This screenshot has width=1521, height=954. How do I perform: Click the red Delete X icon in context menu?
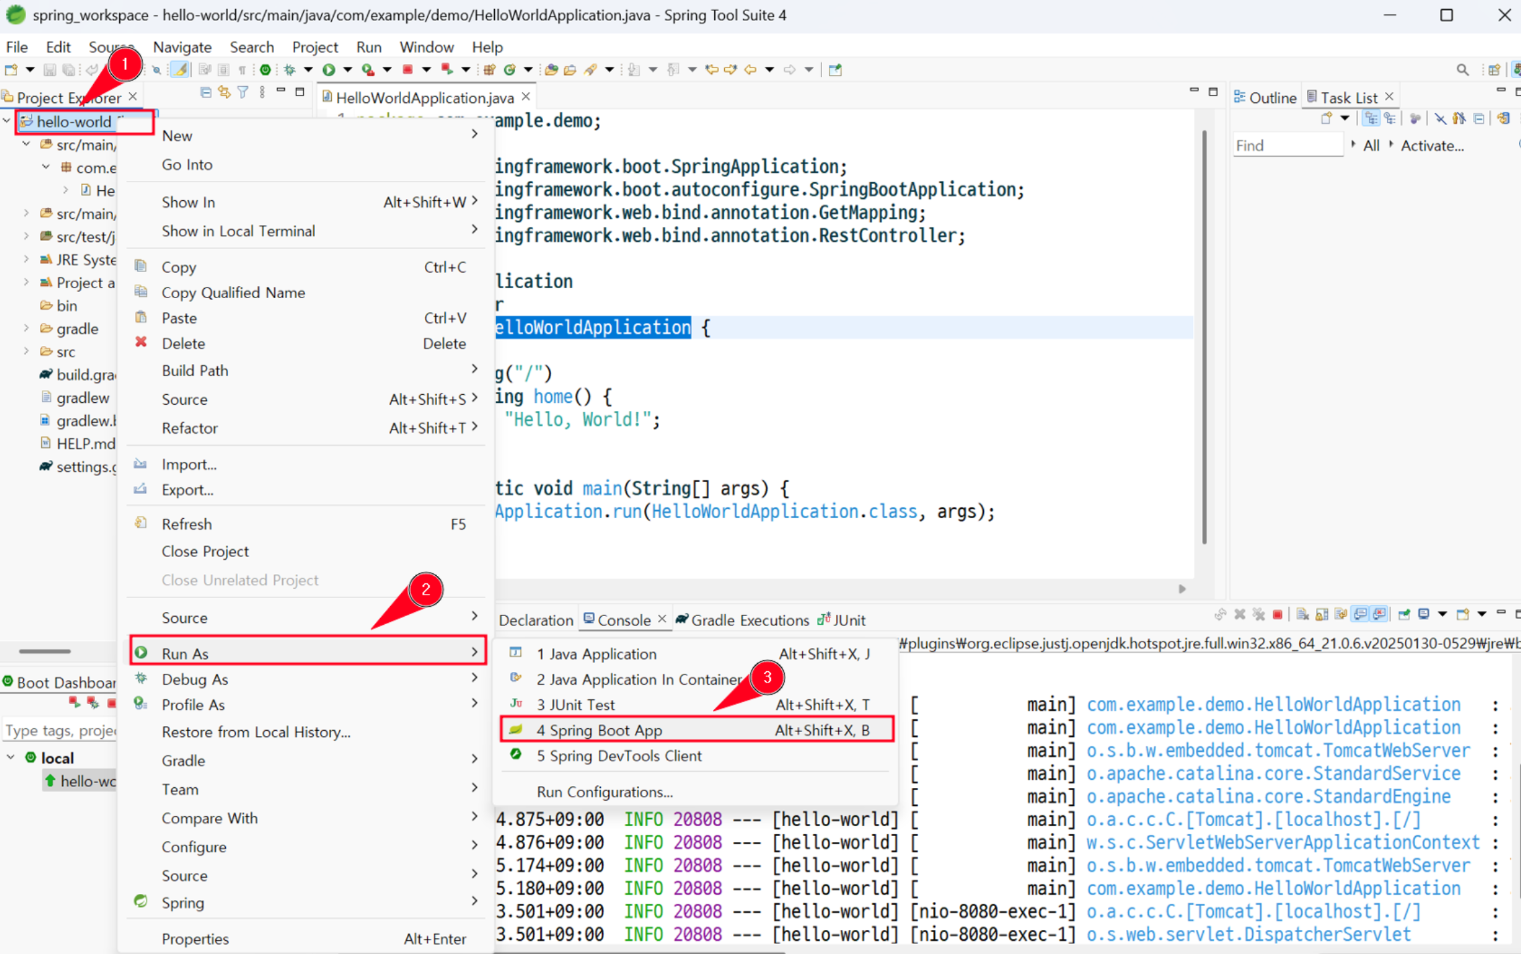coord(141,342)
